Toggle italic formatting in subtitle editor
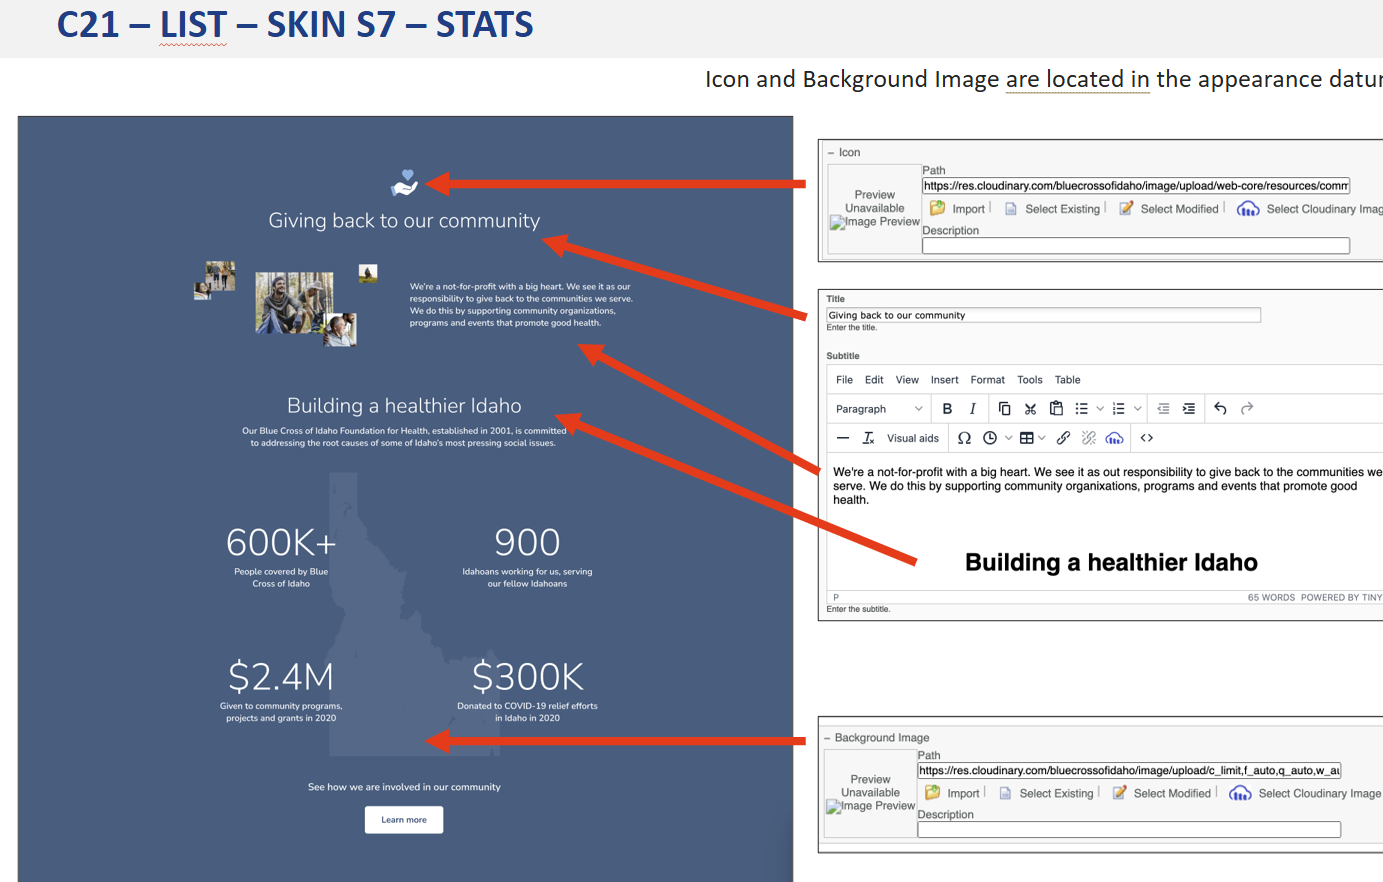This screenshot has width=1383, height=882. pos(972,409)
